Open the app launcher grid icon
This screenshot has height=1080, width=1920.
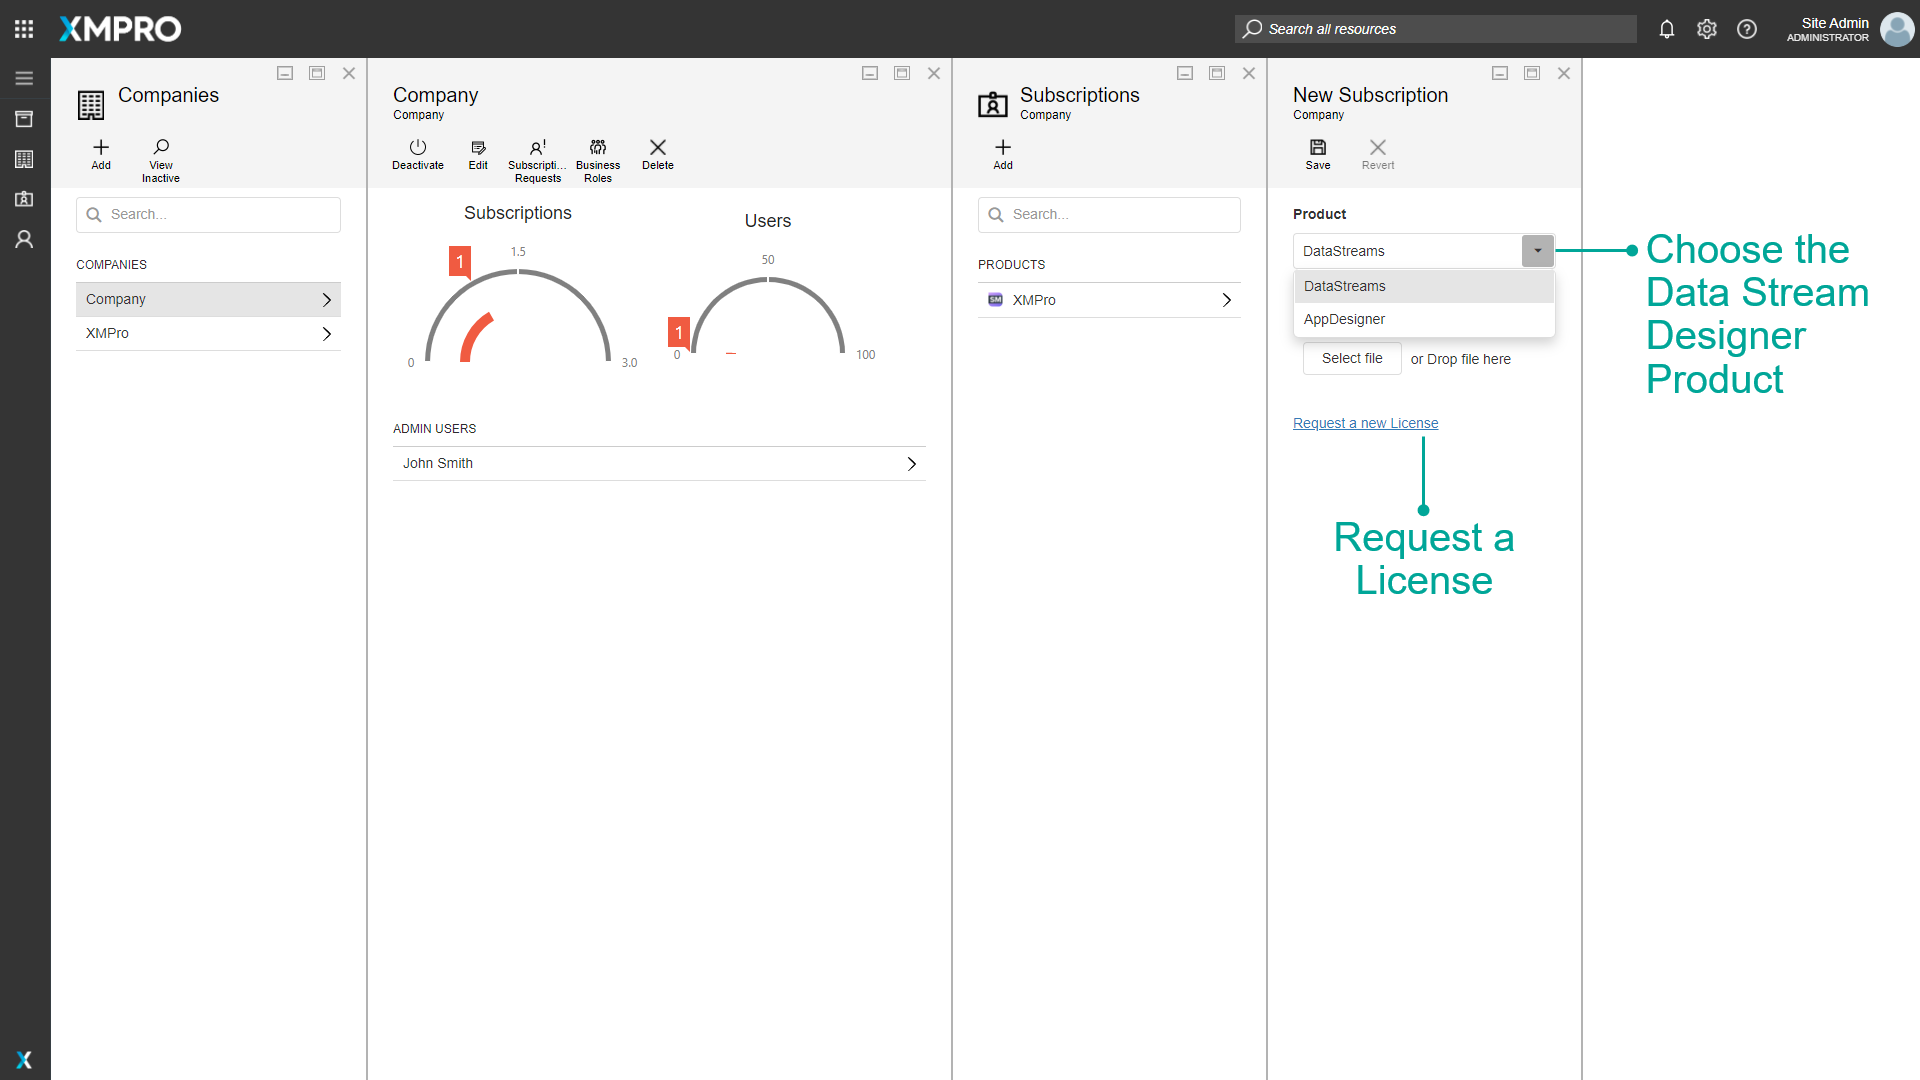click(x=24, y=29)
